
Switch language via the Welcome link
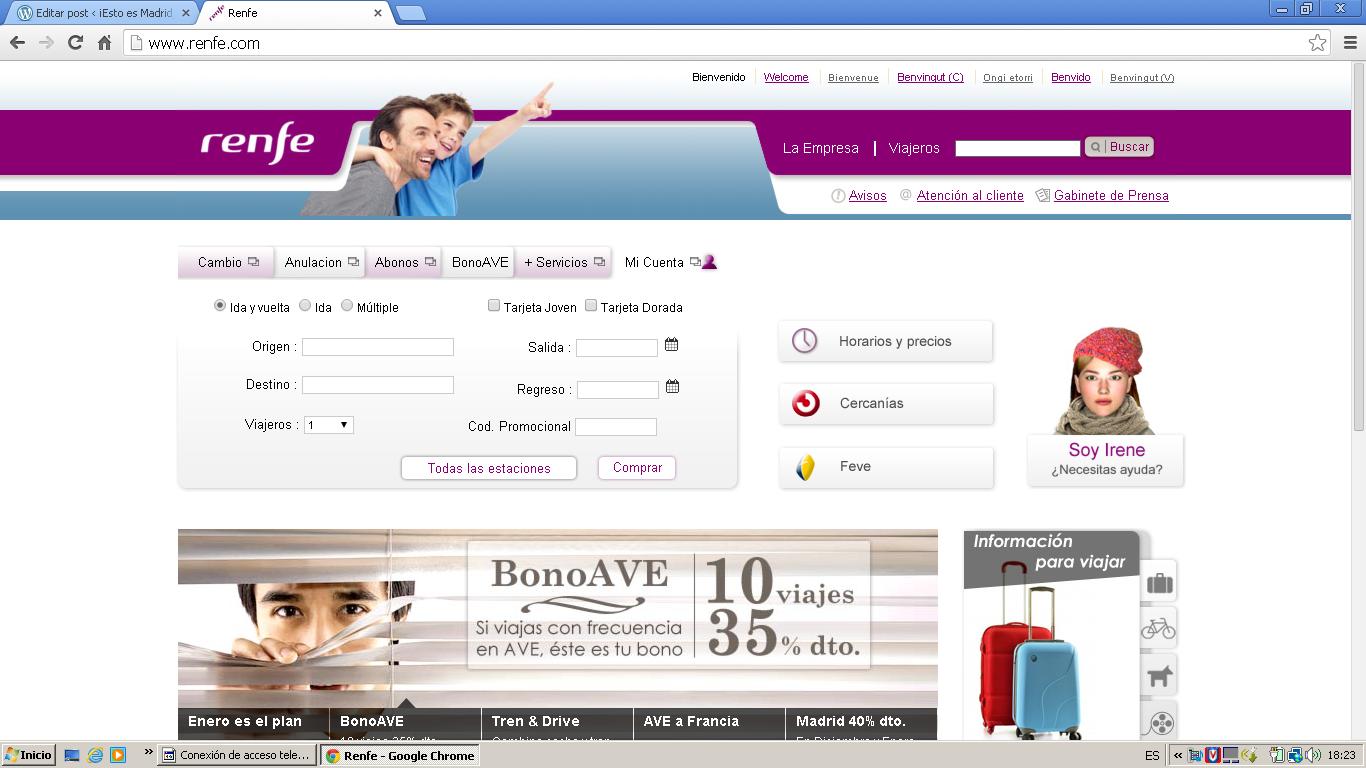pyautogui.click(x=786, y=77)
